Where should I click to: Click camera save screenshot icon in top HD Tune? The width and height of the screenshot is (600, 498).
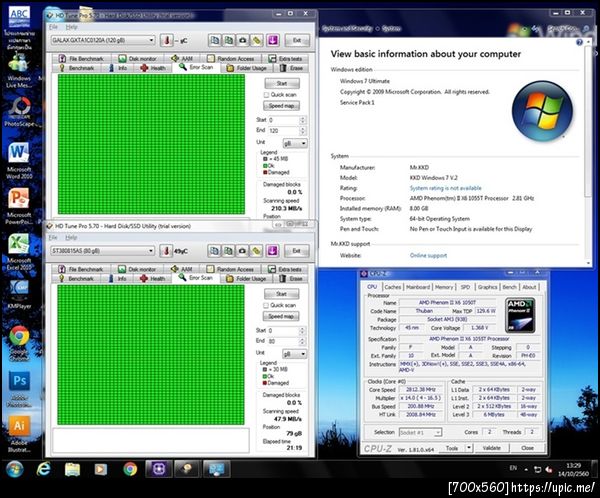243,40
